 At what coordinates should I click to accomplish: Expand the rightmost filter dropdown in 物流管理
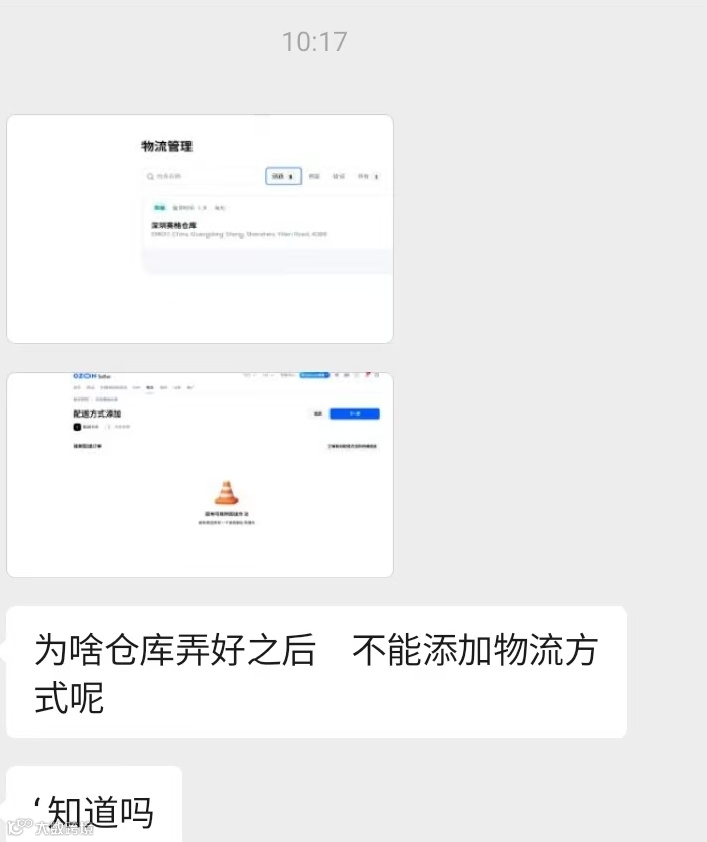point(368,176)
